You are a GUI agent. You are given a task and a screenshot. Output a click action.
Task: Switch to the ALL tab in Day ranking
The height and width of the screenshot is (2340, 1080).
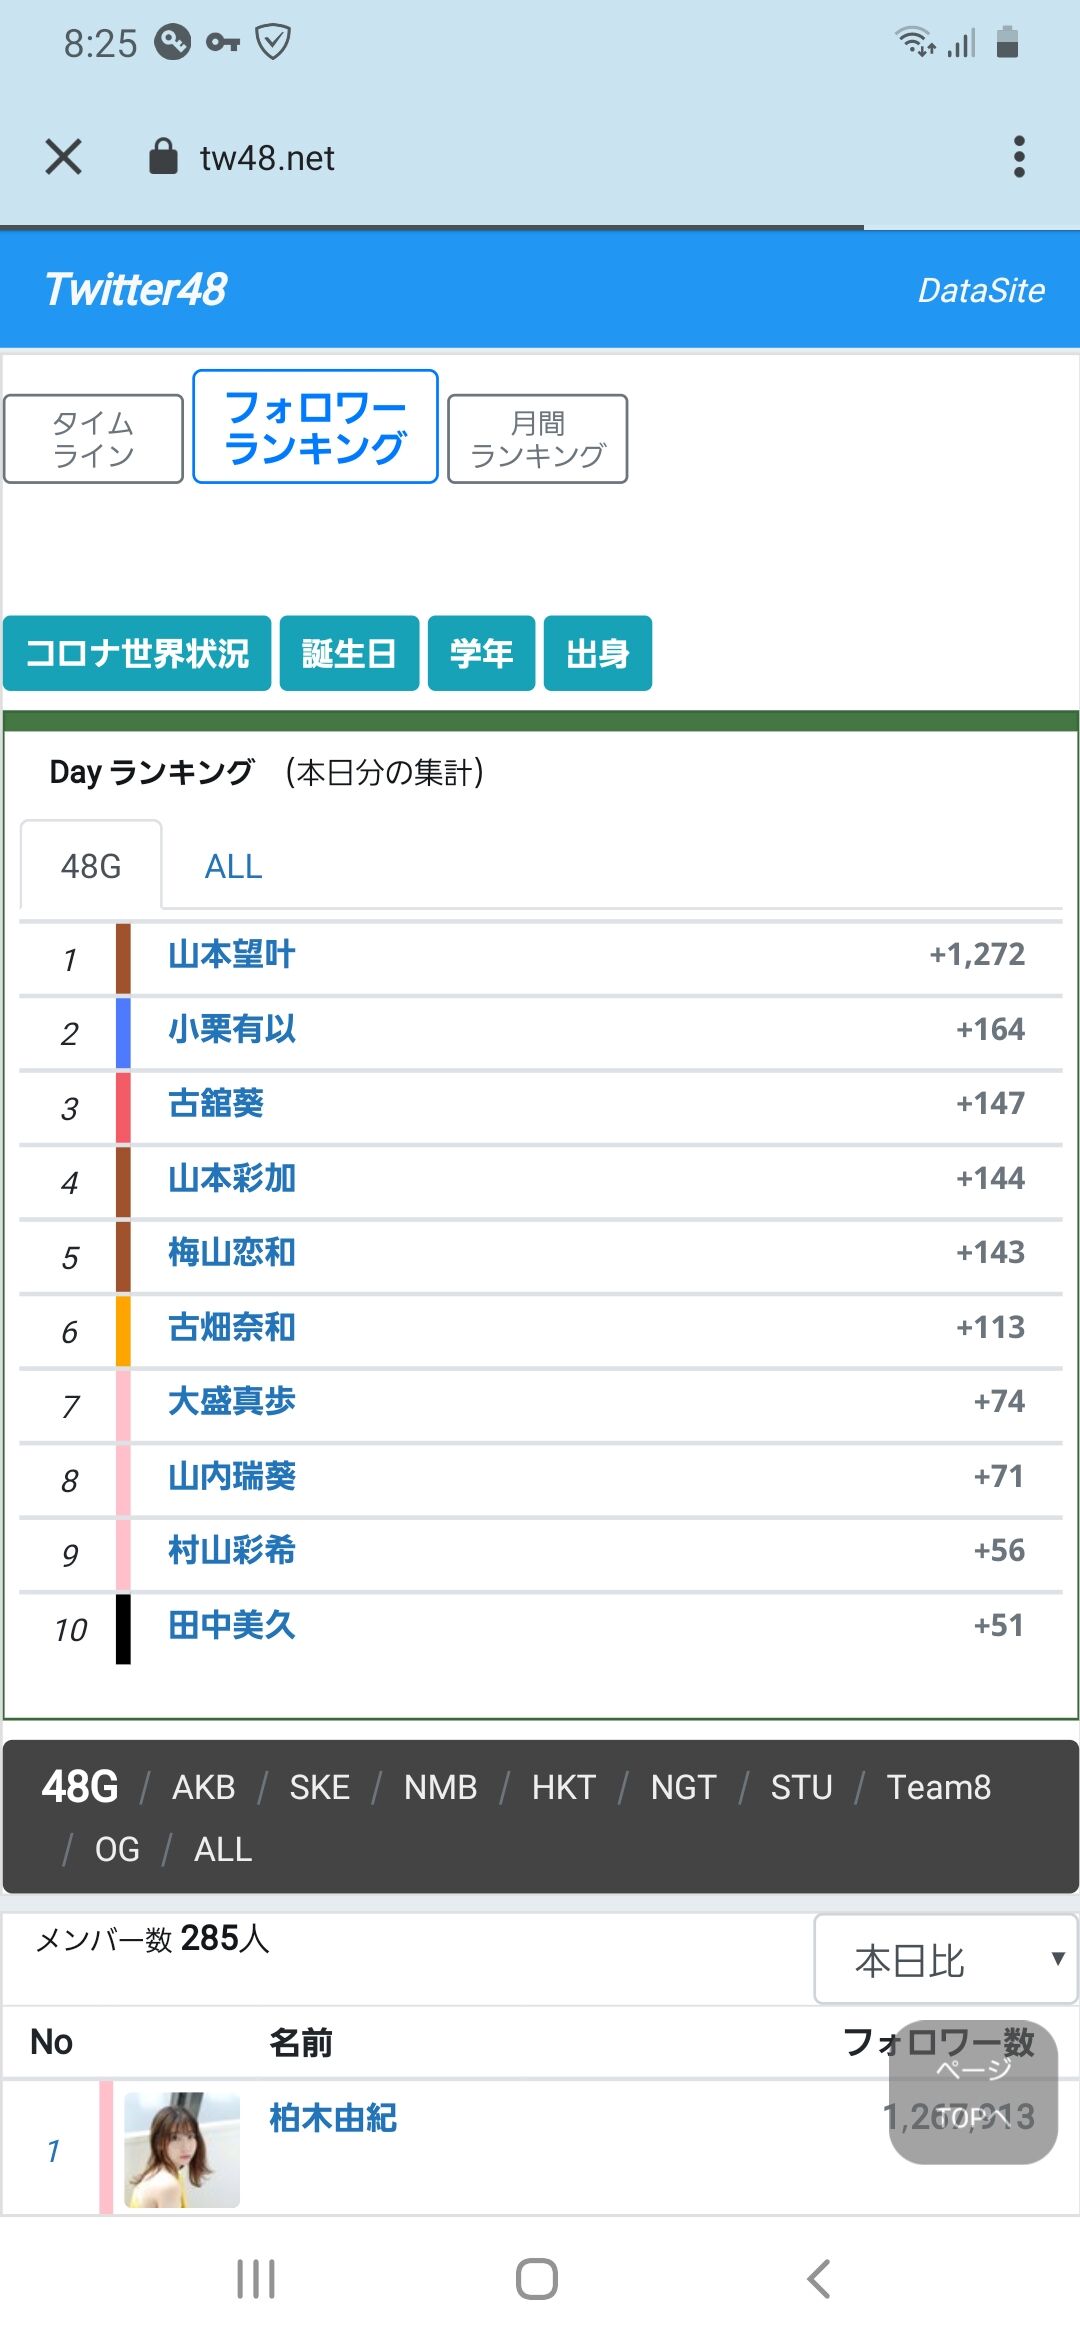pyautogui.click(x=233, y=866)
